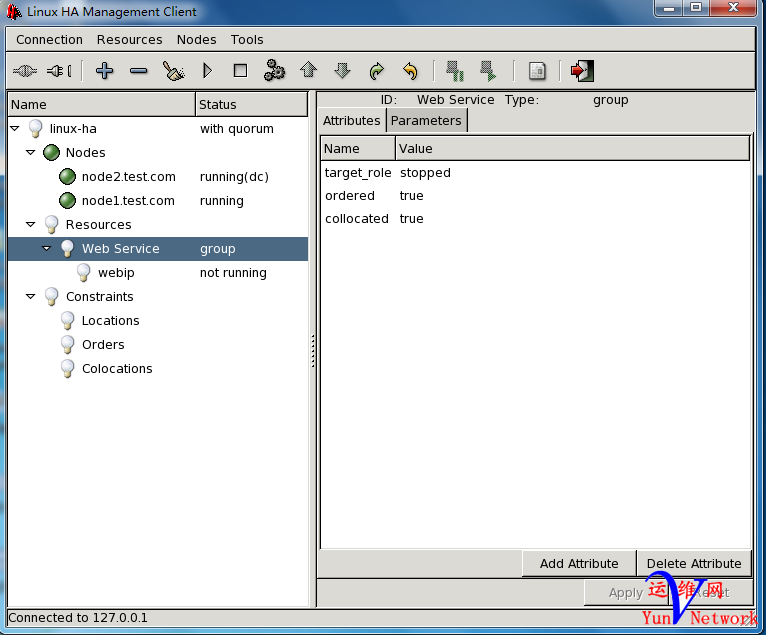Click the vertical pane splitter handle
Viewport: 766px width, 635px height.
coord(313,350)
